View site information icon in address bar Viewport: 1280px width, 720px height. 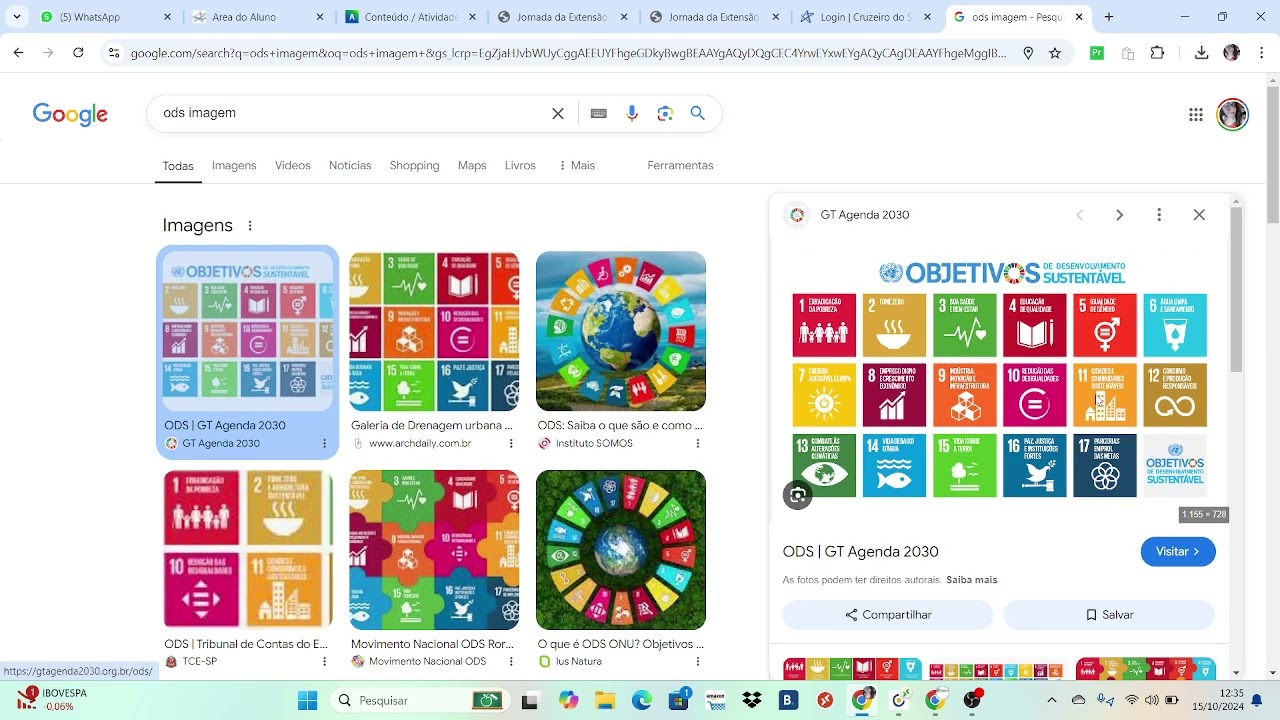click(114, 53)
